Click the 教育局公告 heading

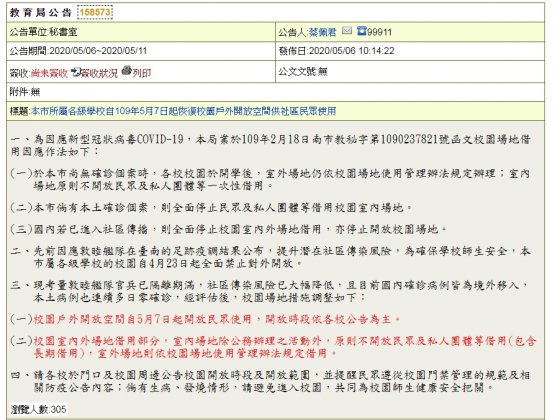(41, 12)
